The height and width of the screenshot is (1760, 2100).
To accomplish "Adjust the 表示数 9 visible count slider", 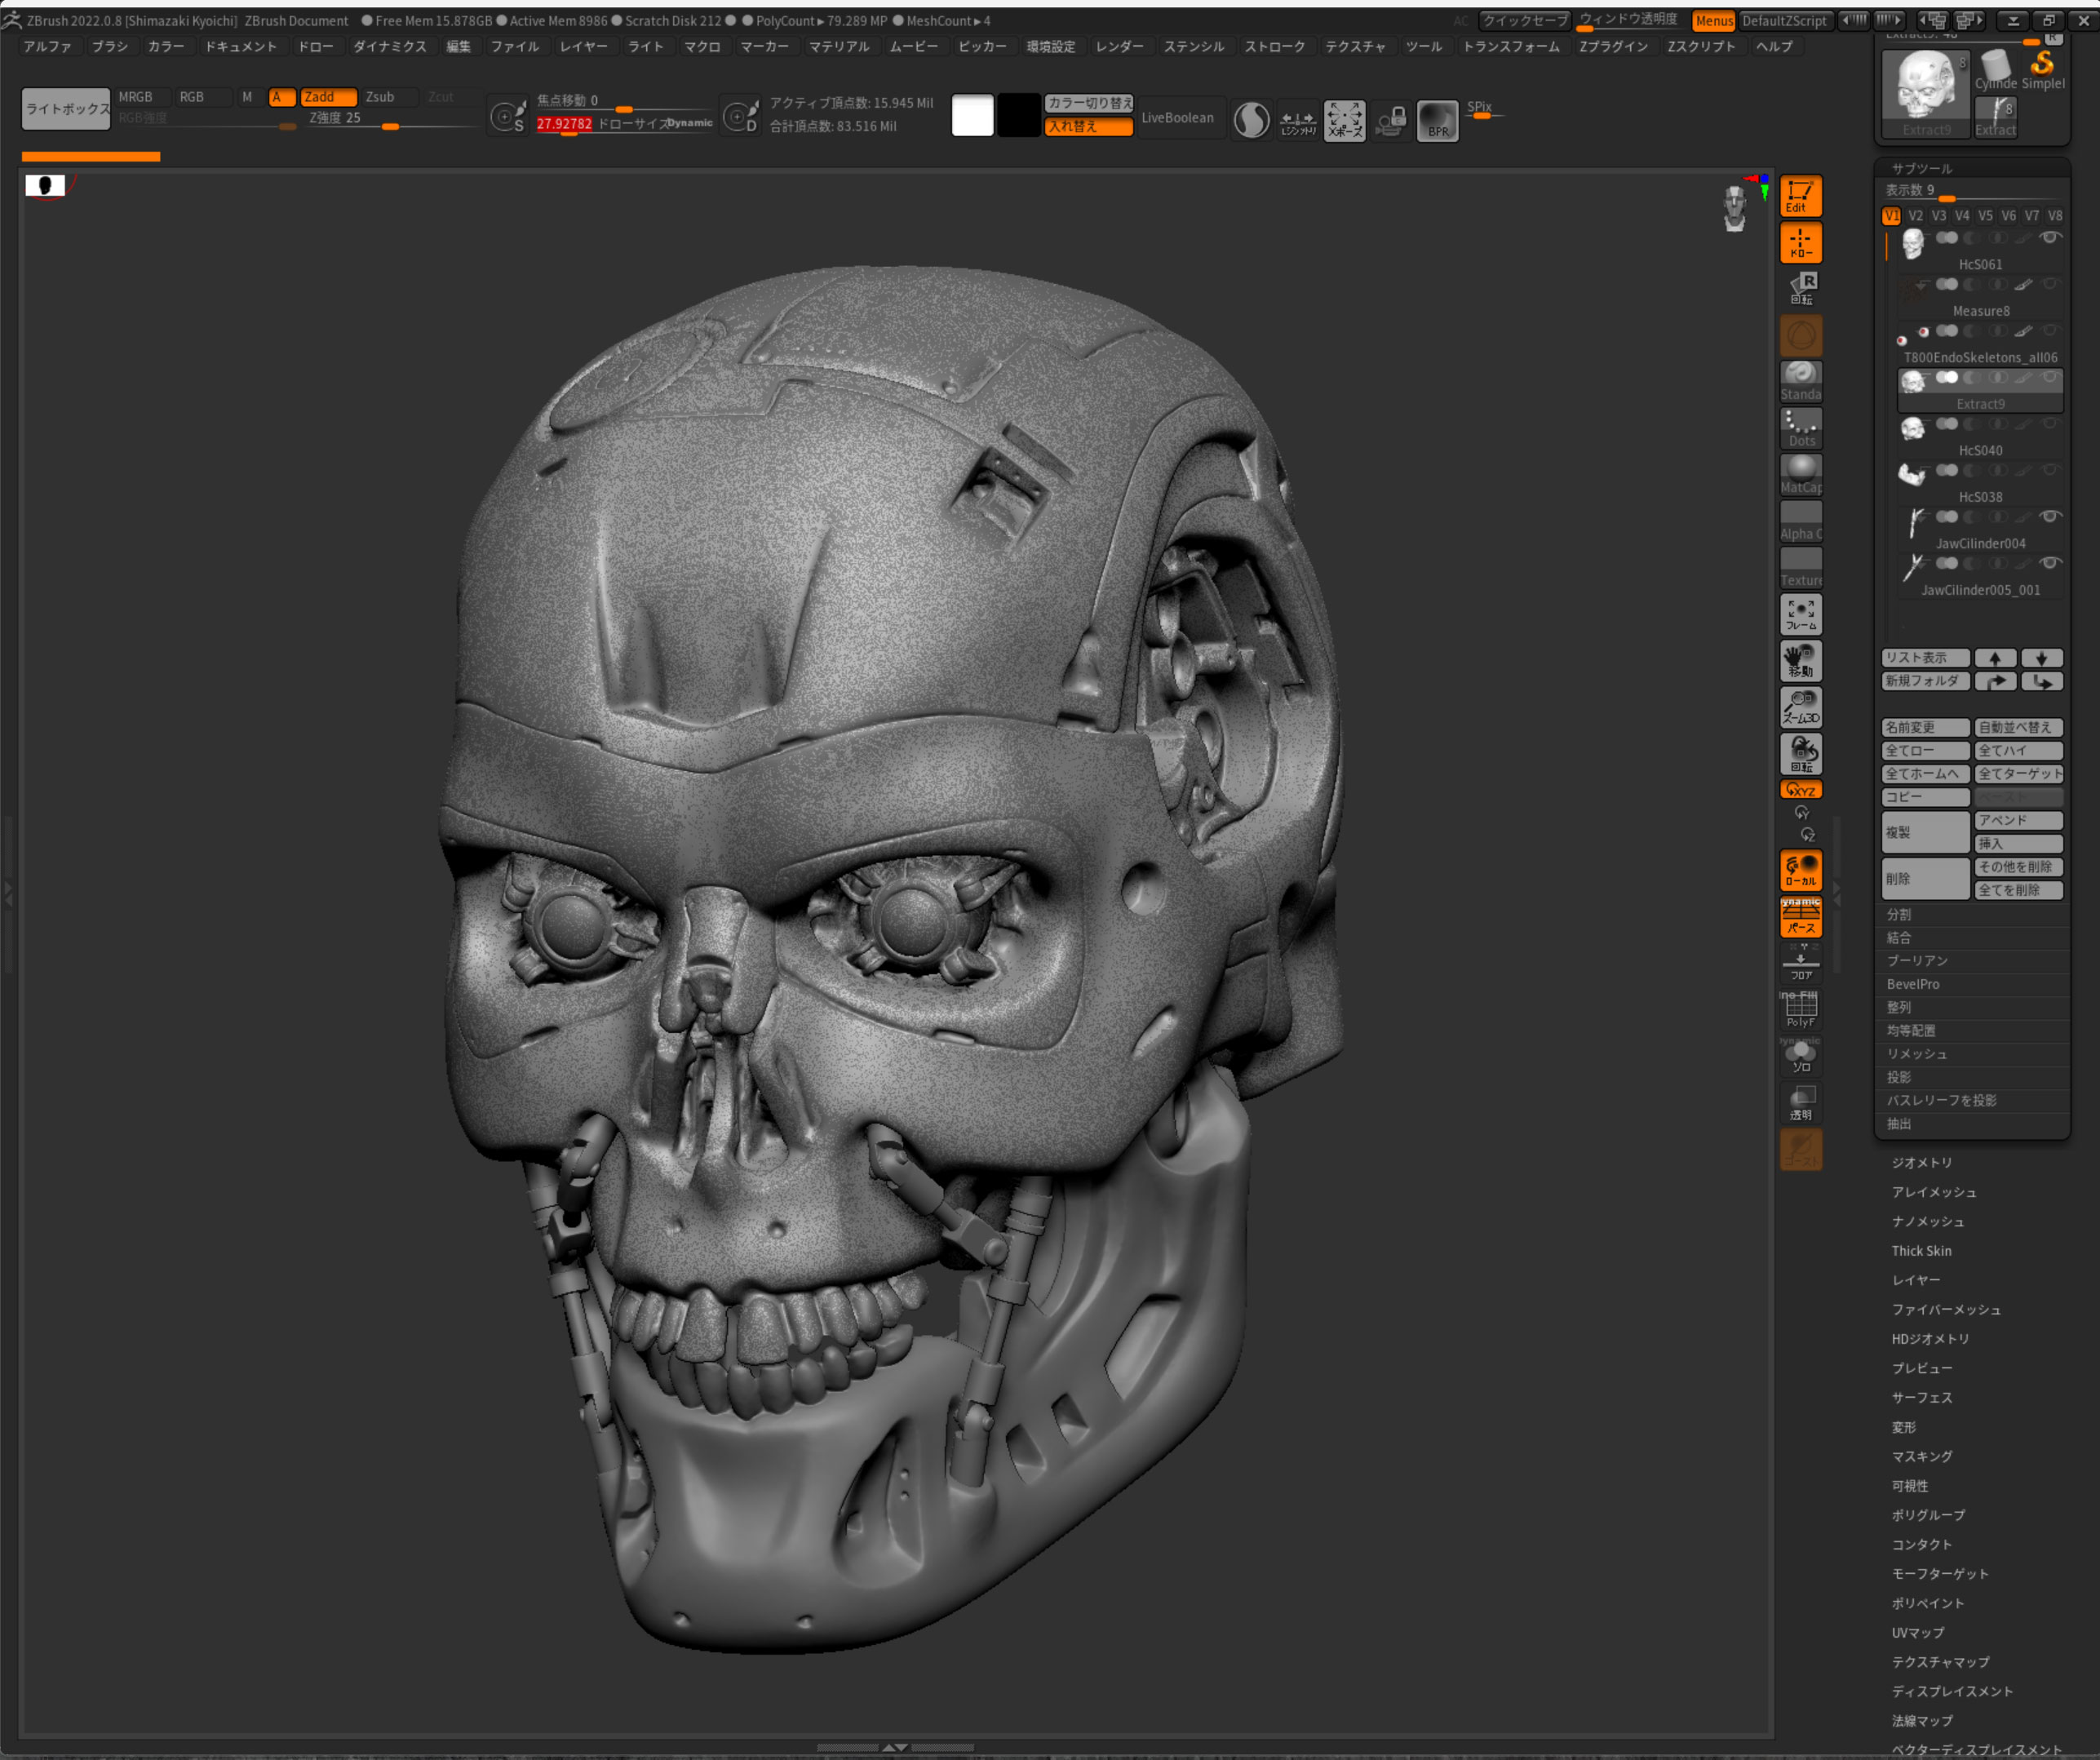I will [1972, 190].
